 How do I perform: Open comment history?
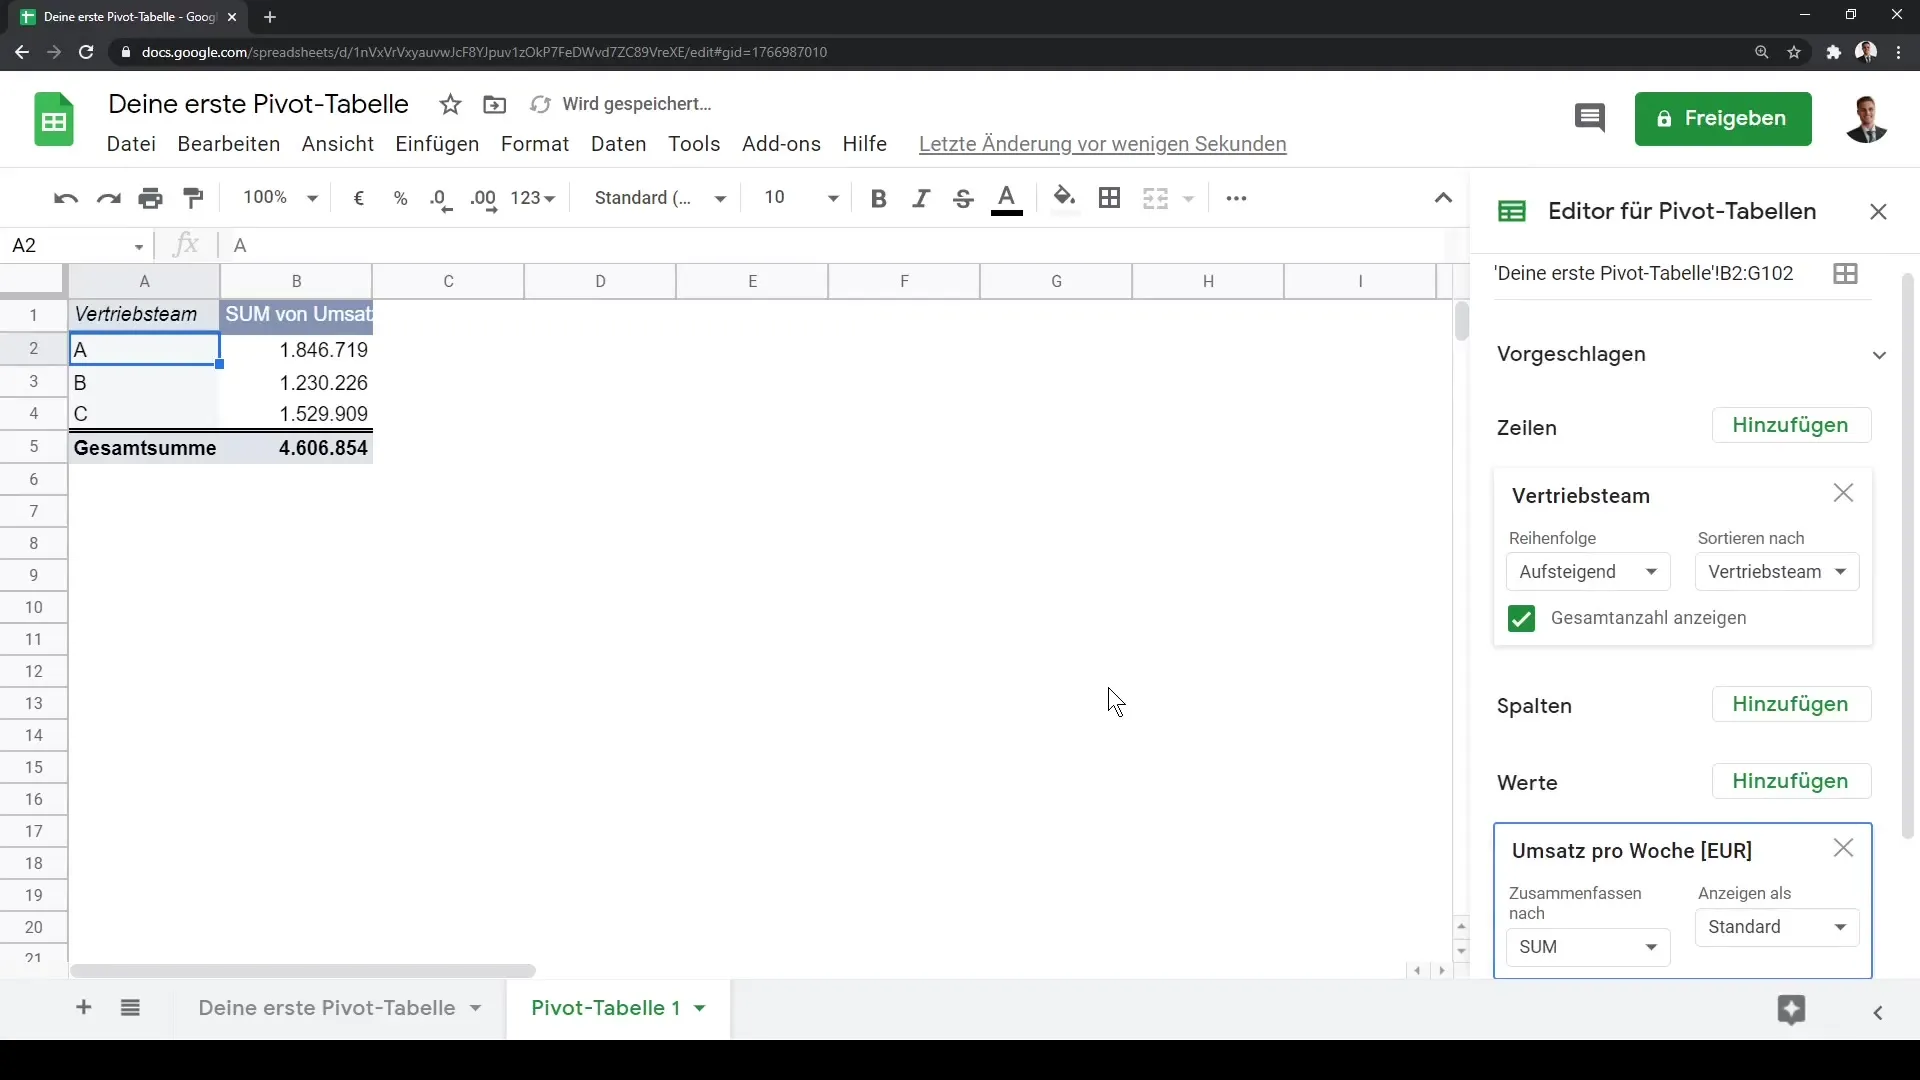[1589, 118]
